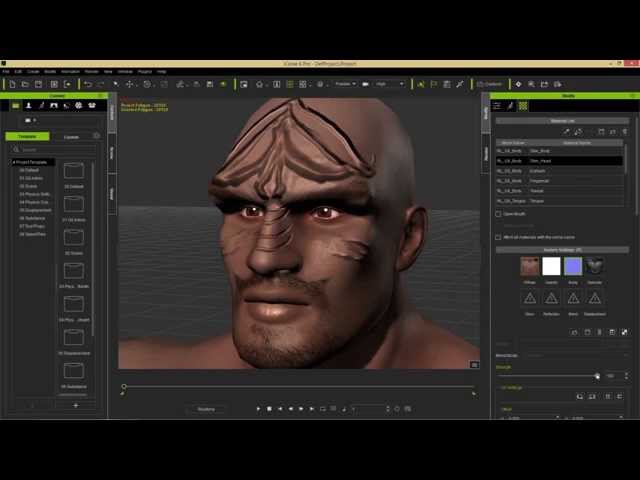Switch the Modify panel to the checker texture icon
This screenshot has width=640, height=480.
tap(523, 106)
